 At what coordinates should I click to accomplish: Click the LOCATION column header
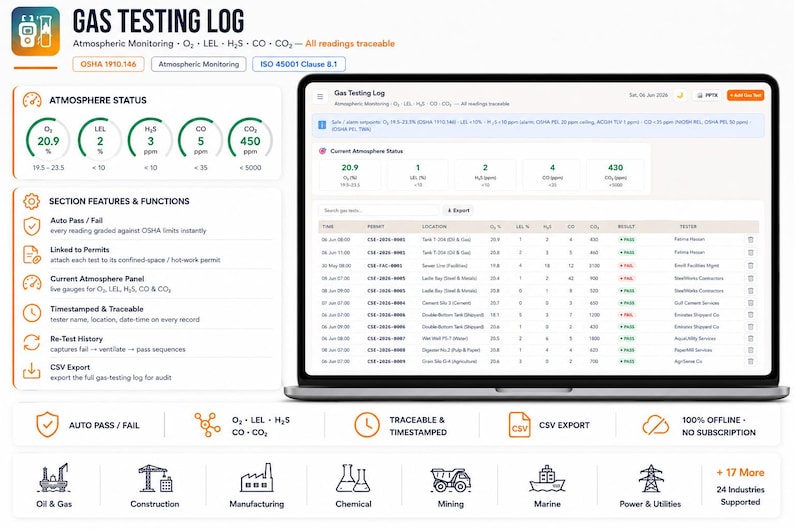point(434,226)
